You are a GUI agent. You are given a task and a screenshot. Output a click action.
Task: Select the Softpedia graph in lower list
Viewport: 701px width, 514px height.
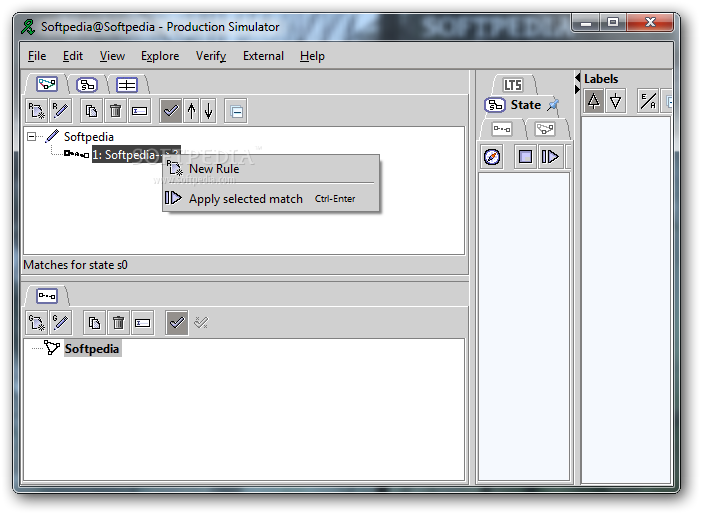[92, 349]
